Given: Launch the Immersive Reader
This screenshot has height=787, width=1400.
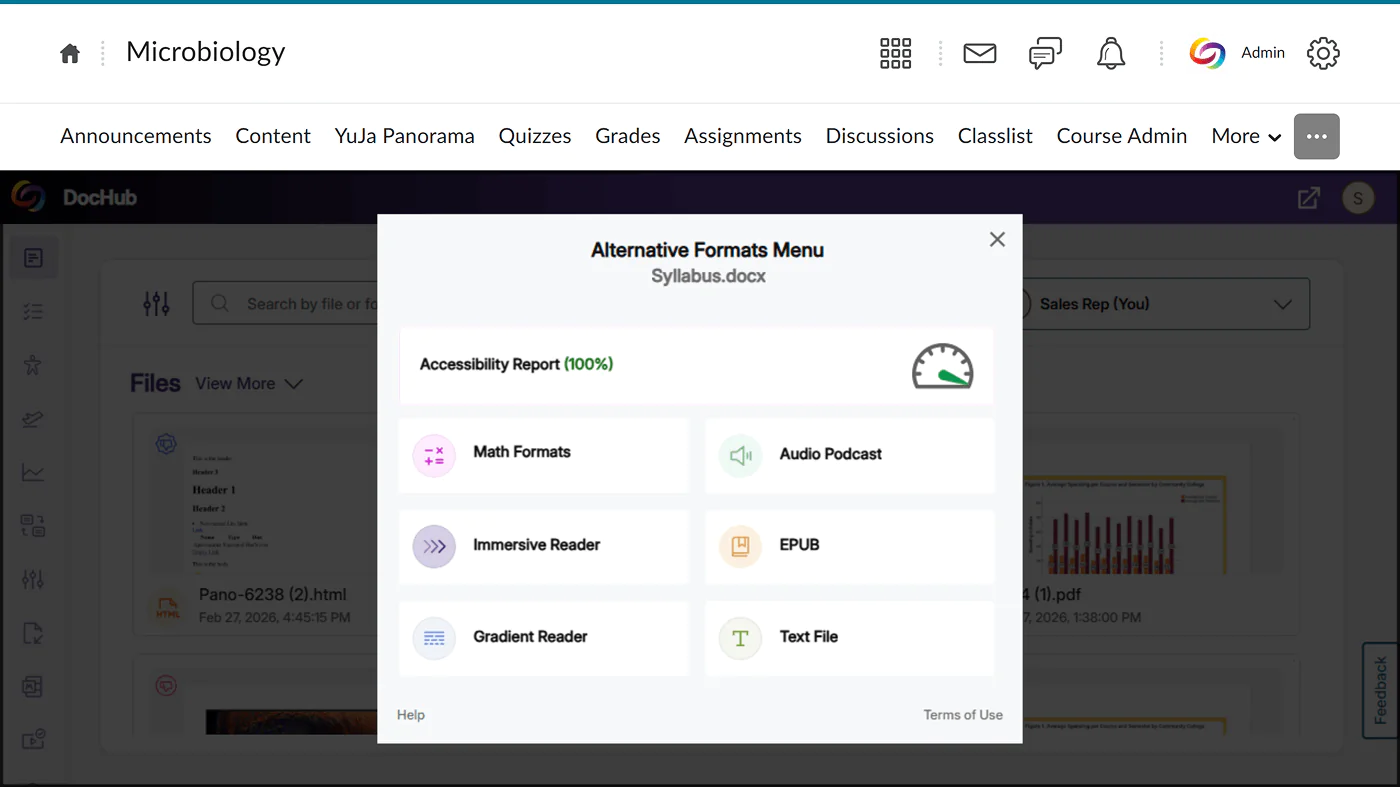Looking at the screenshot, I should [x=543, y=546].
